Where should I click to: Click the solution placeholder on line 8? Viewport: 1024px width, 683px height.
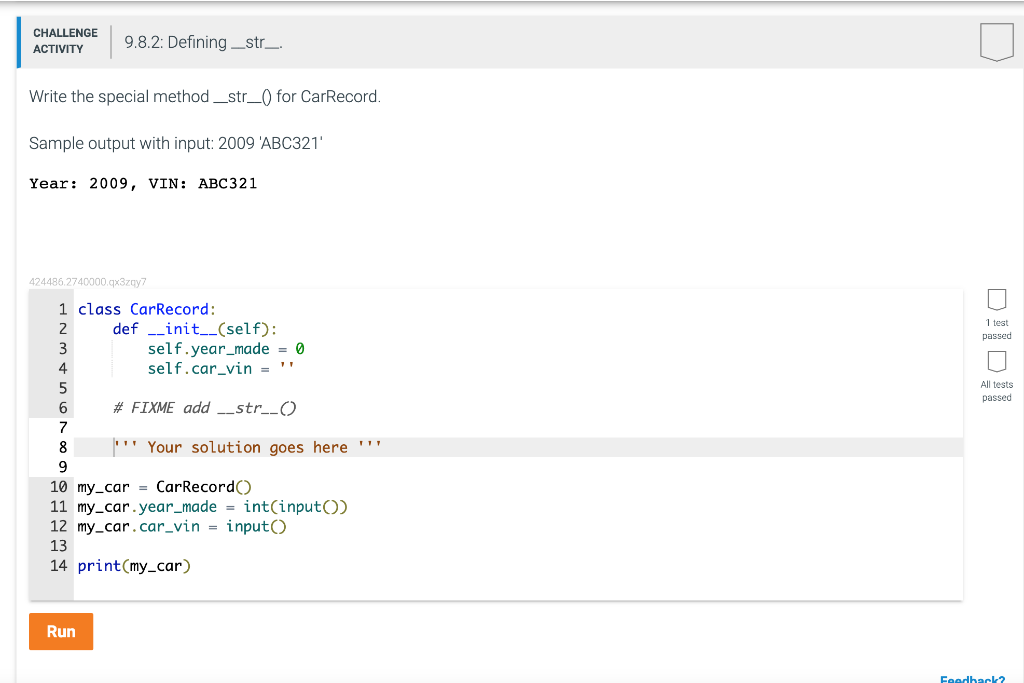pos(246,447)
